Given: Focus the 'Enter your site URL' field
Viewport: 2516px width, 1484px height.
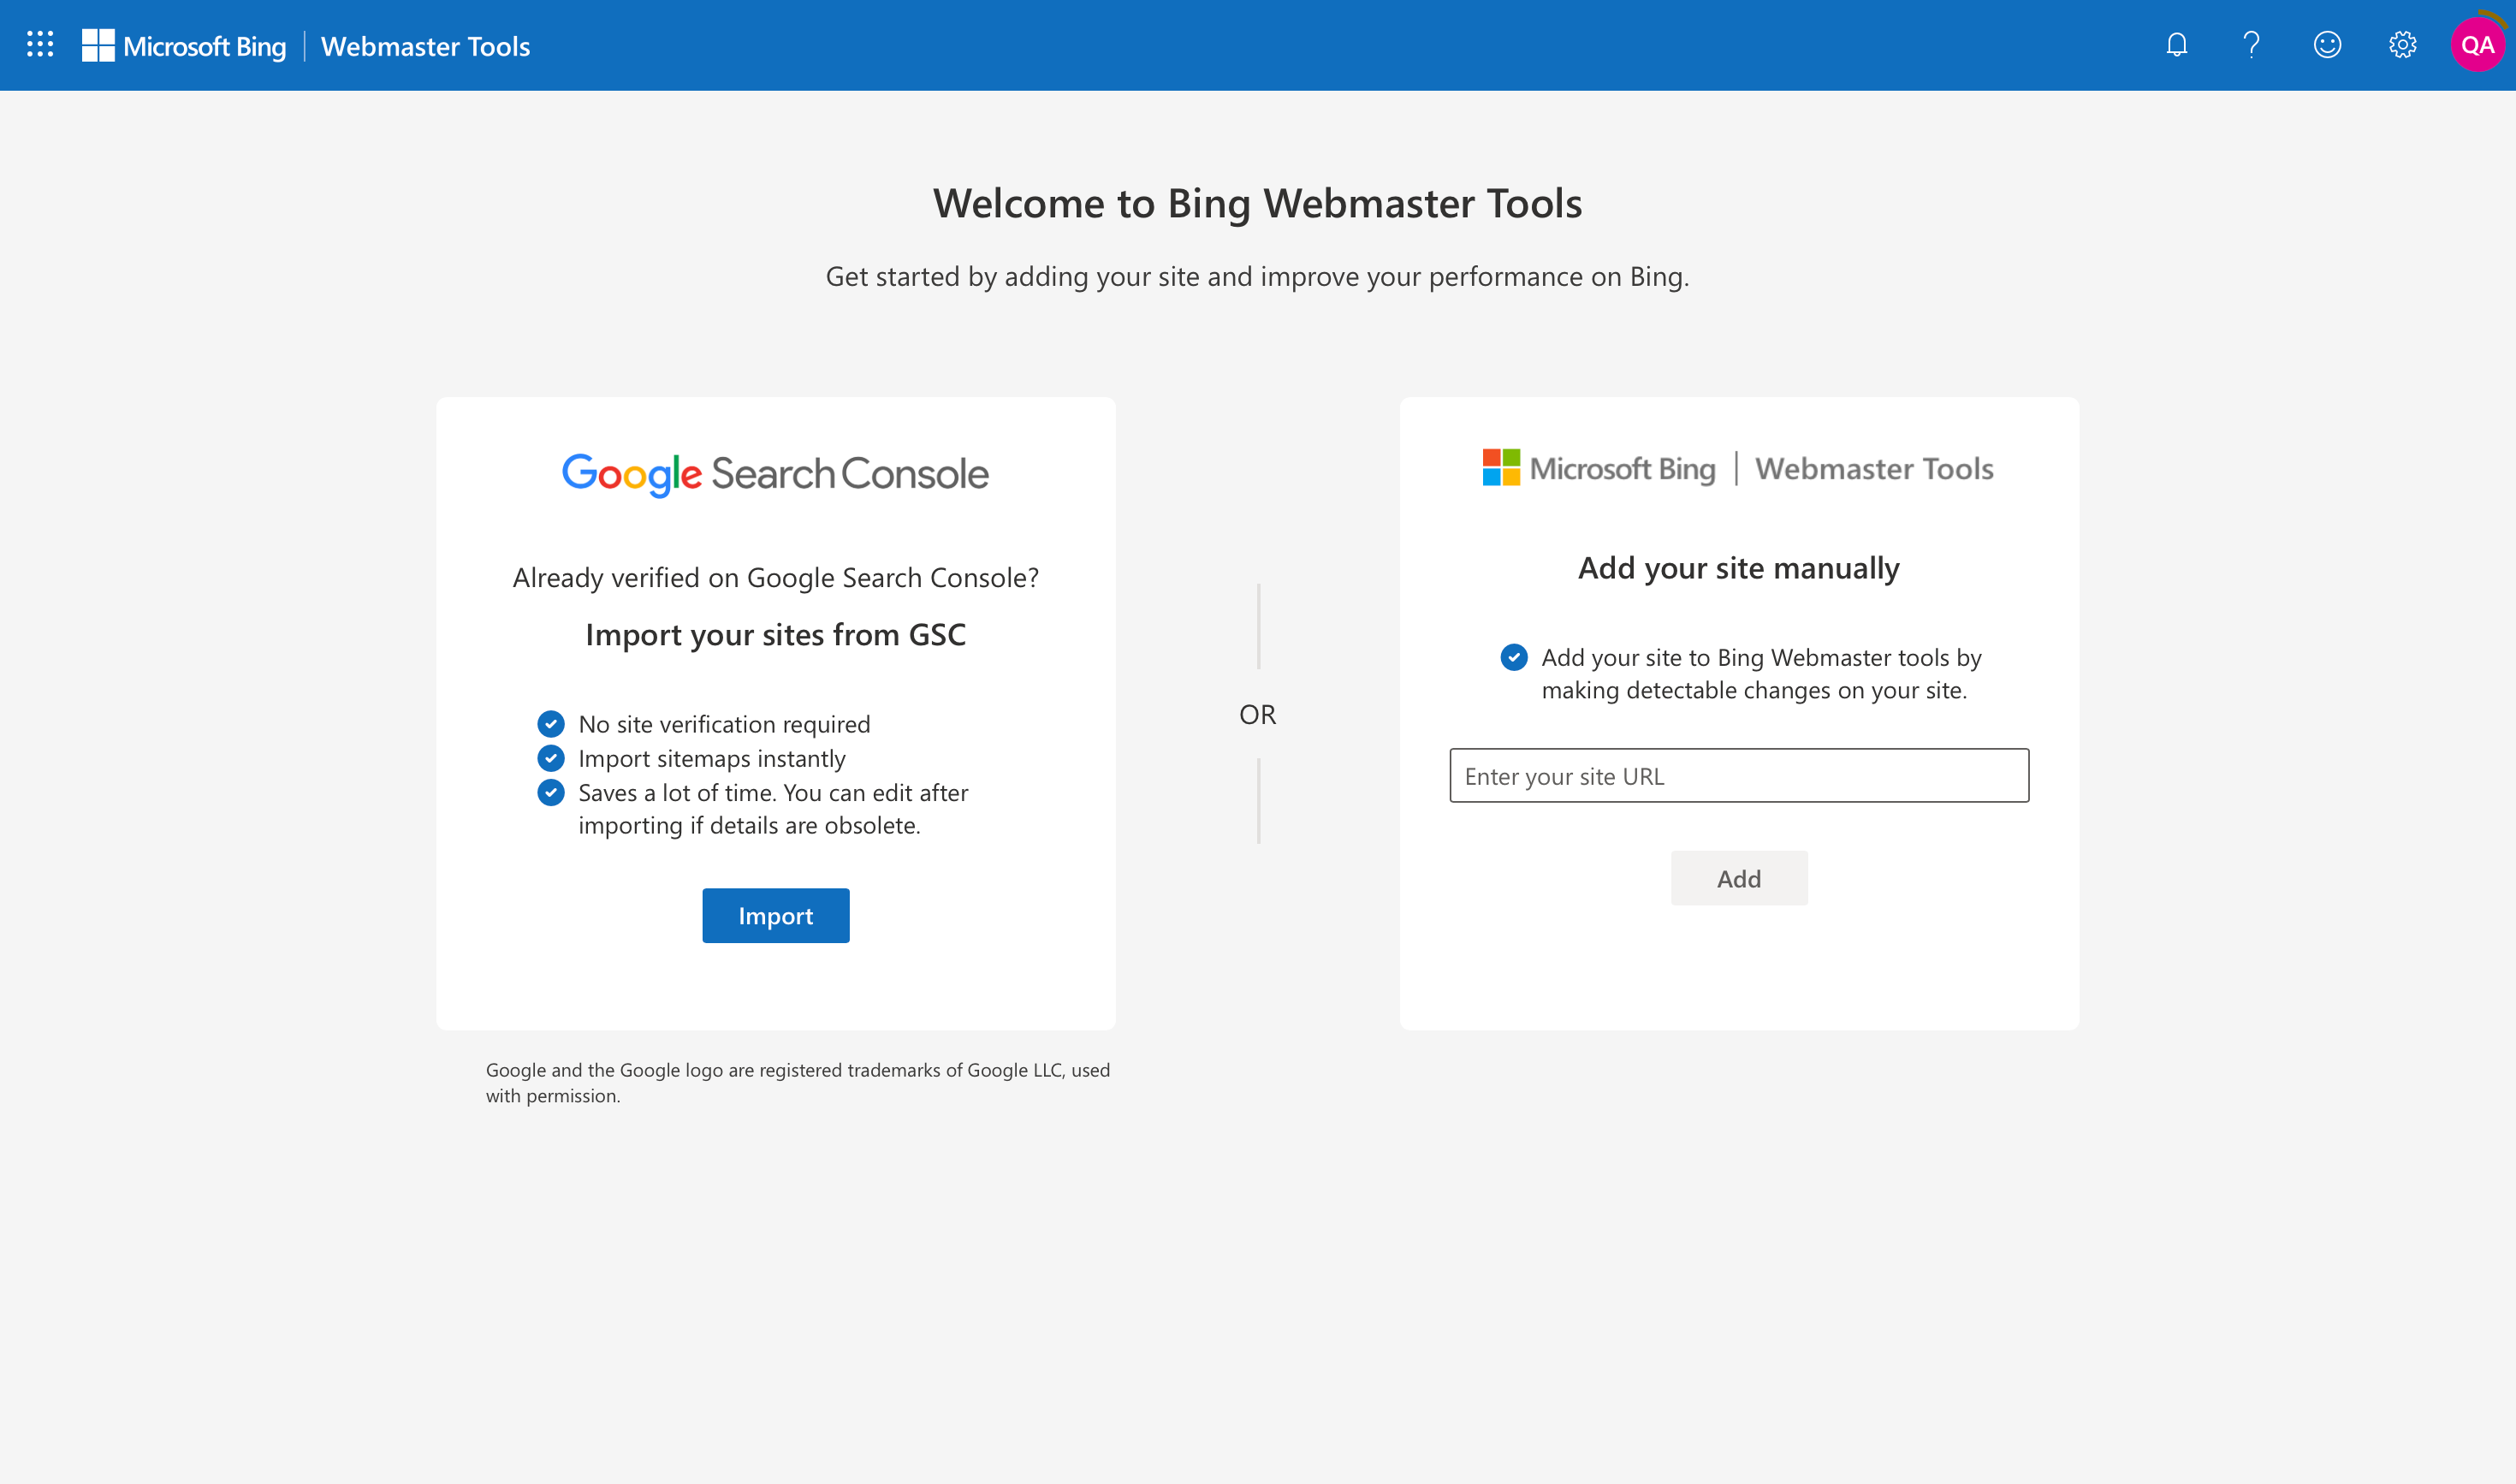Looking at the screenshot, I should click(1738, 775).
